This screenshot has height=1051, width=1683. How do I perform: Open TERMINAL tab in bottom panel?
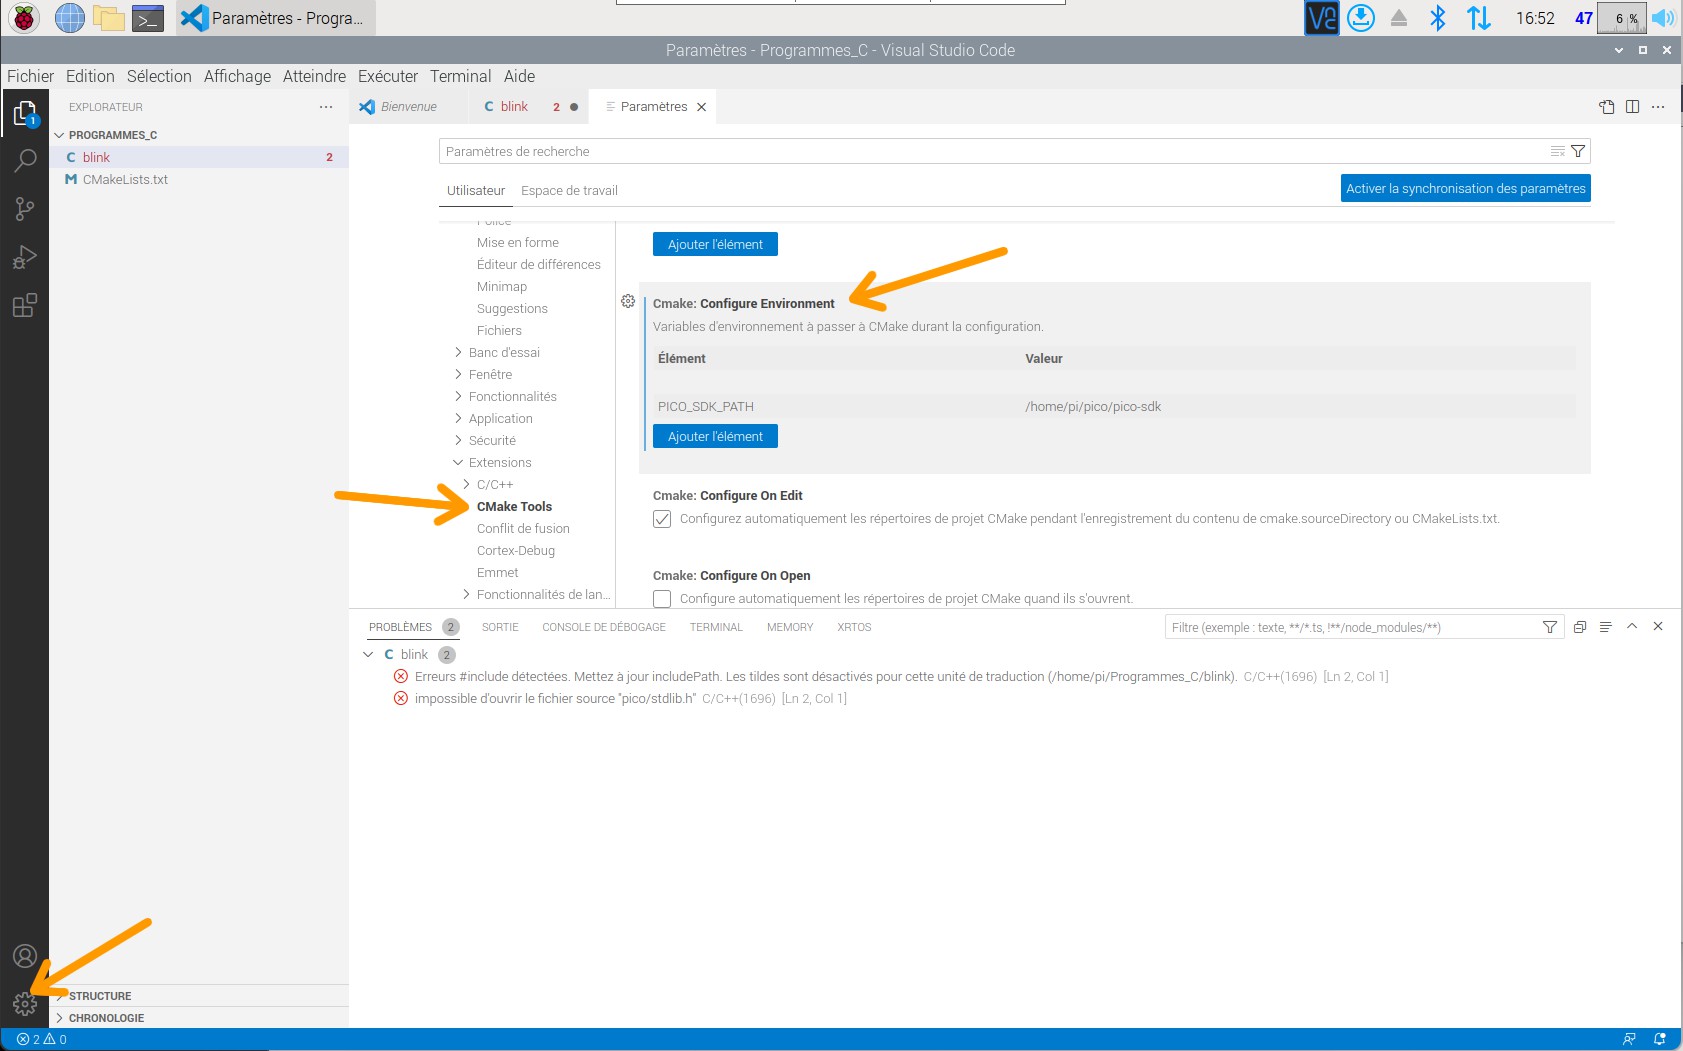click(716, 627)
